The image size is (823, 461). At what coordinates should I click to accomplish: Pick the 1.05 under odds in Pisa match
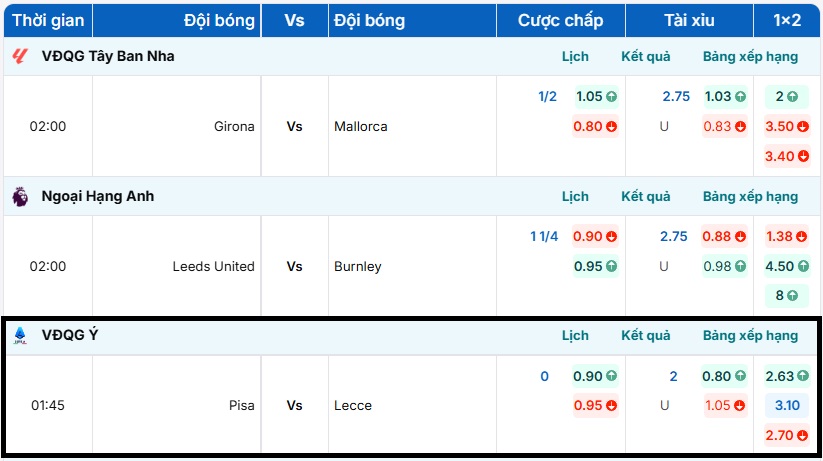[x=724, y=405]
